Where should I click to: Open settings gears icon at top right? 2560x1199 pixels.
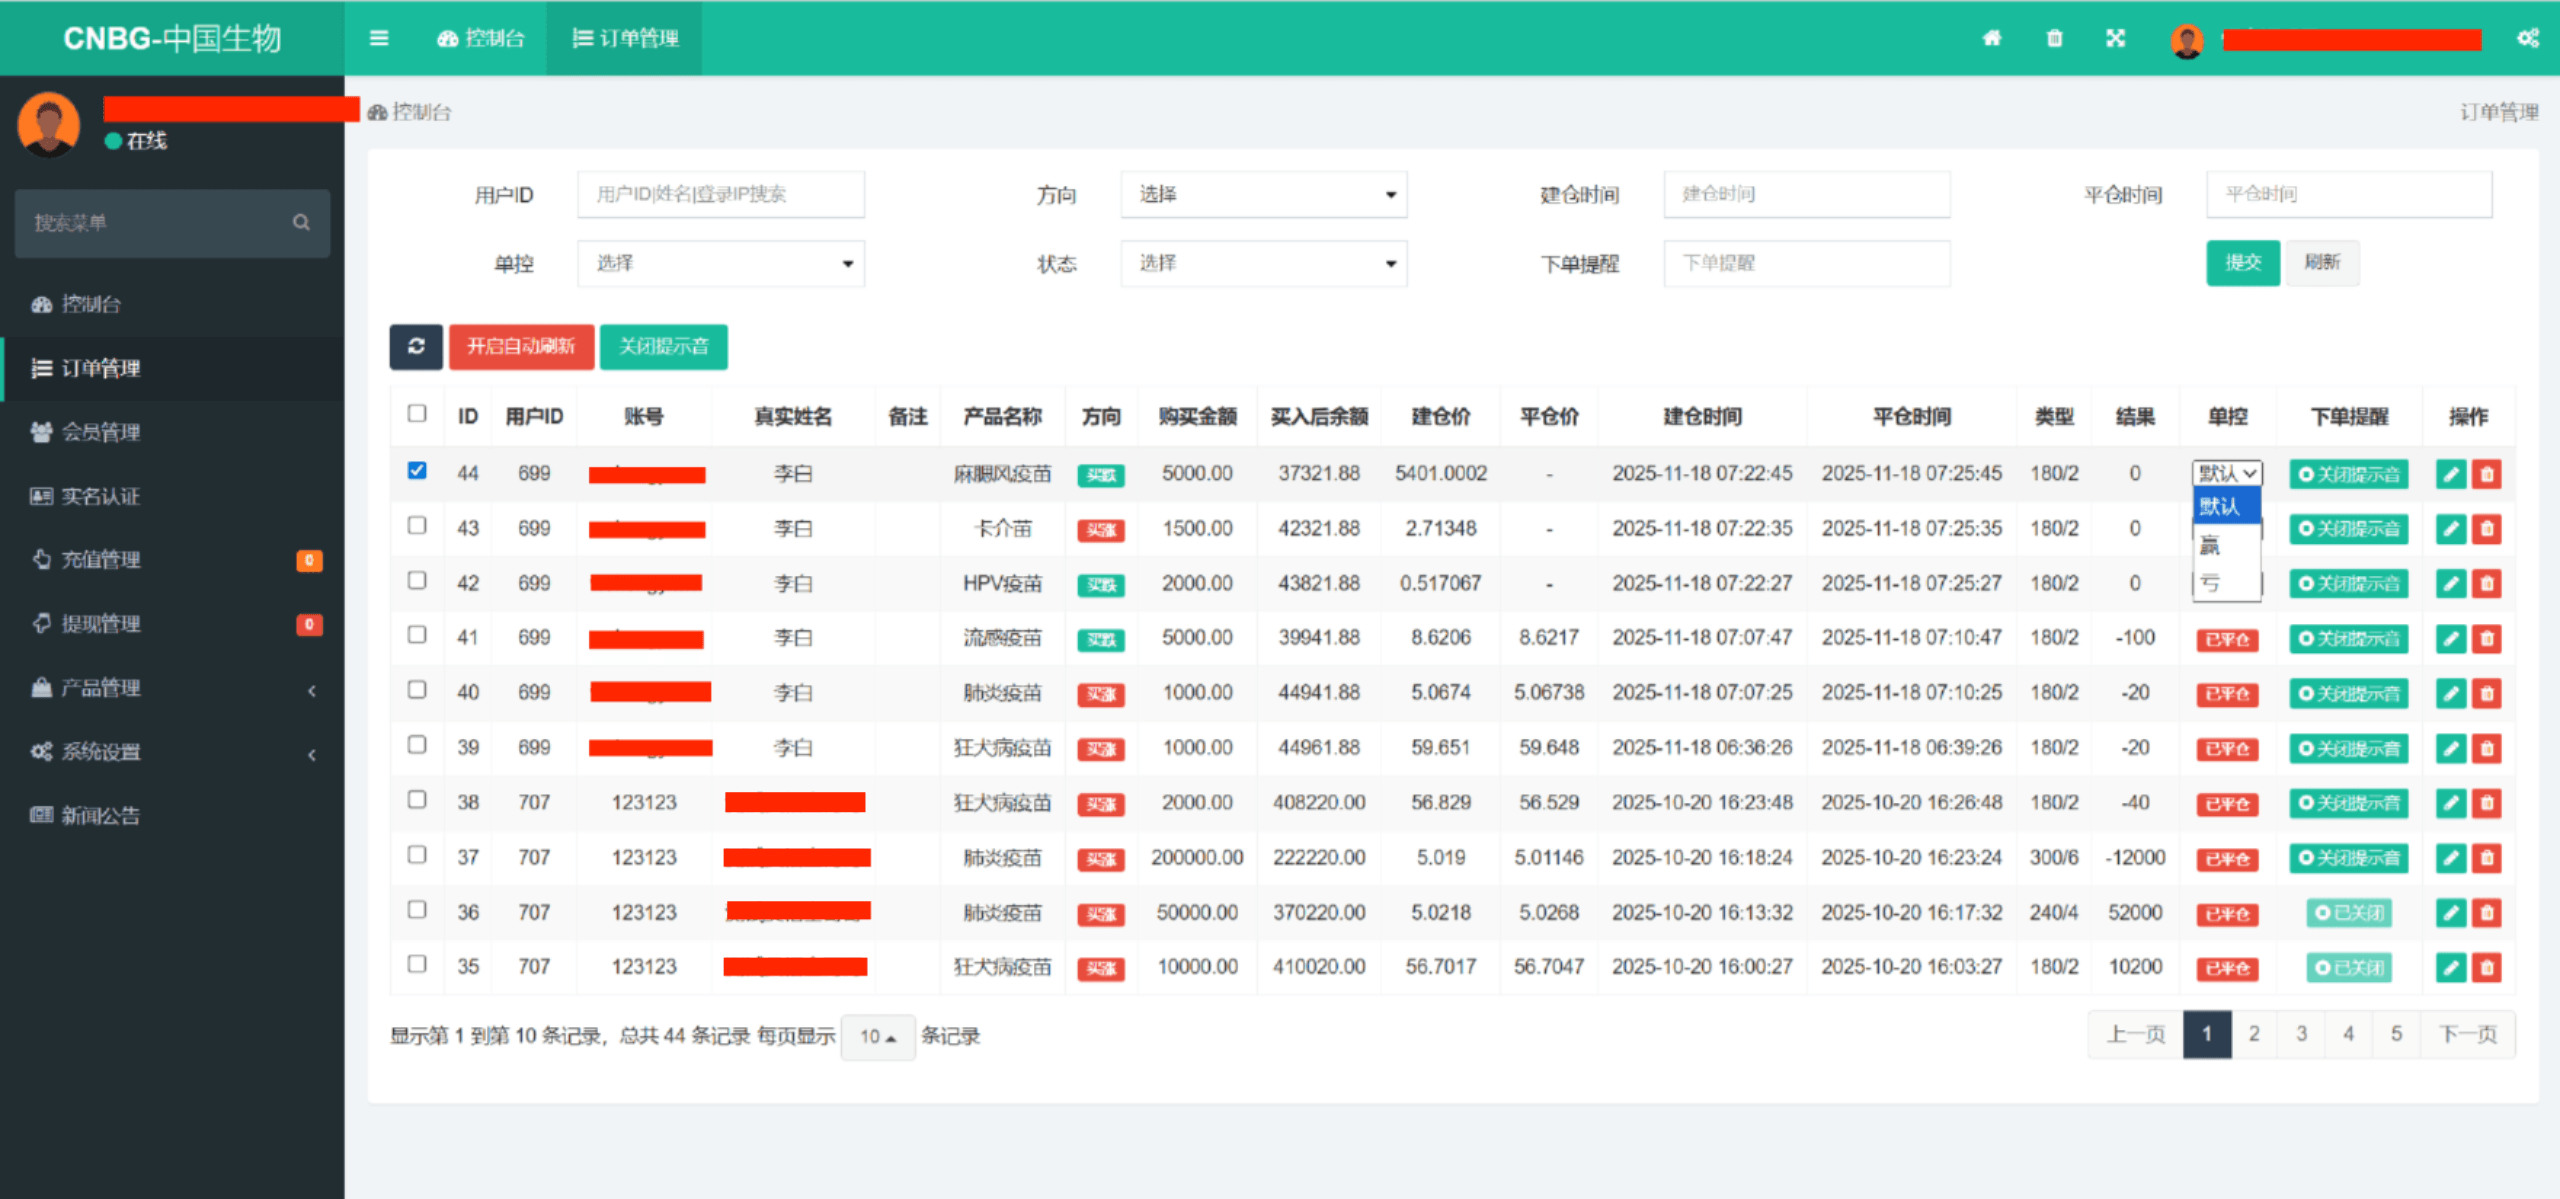(2528, 38)
